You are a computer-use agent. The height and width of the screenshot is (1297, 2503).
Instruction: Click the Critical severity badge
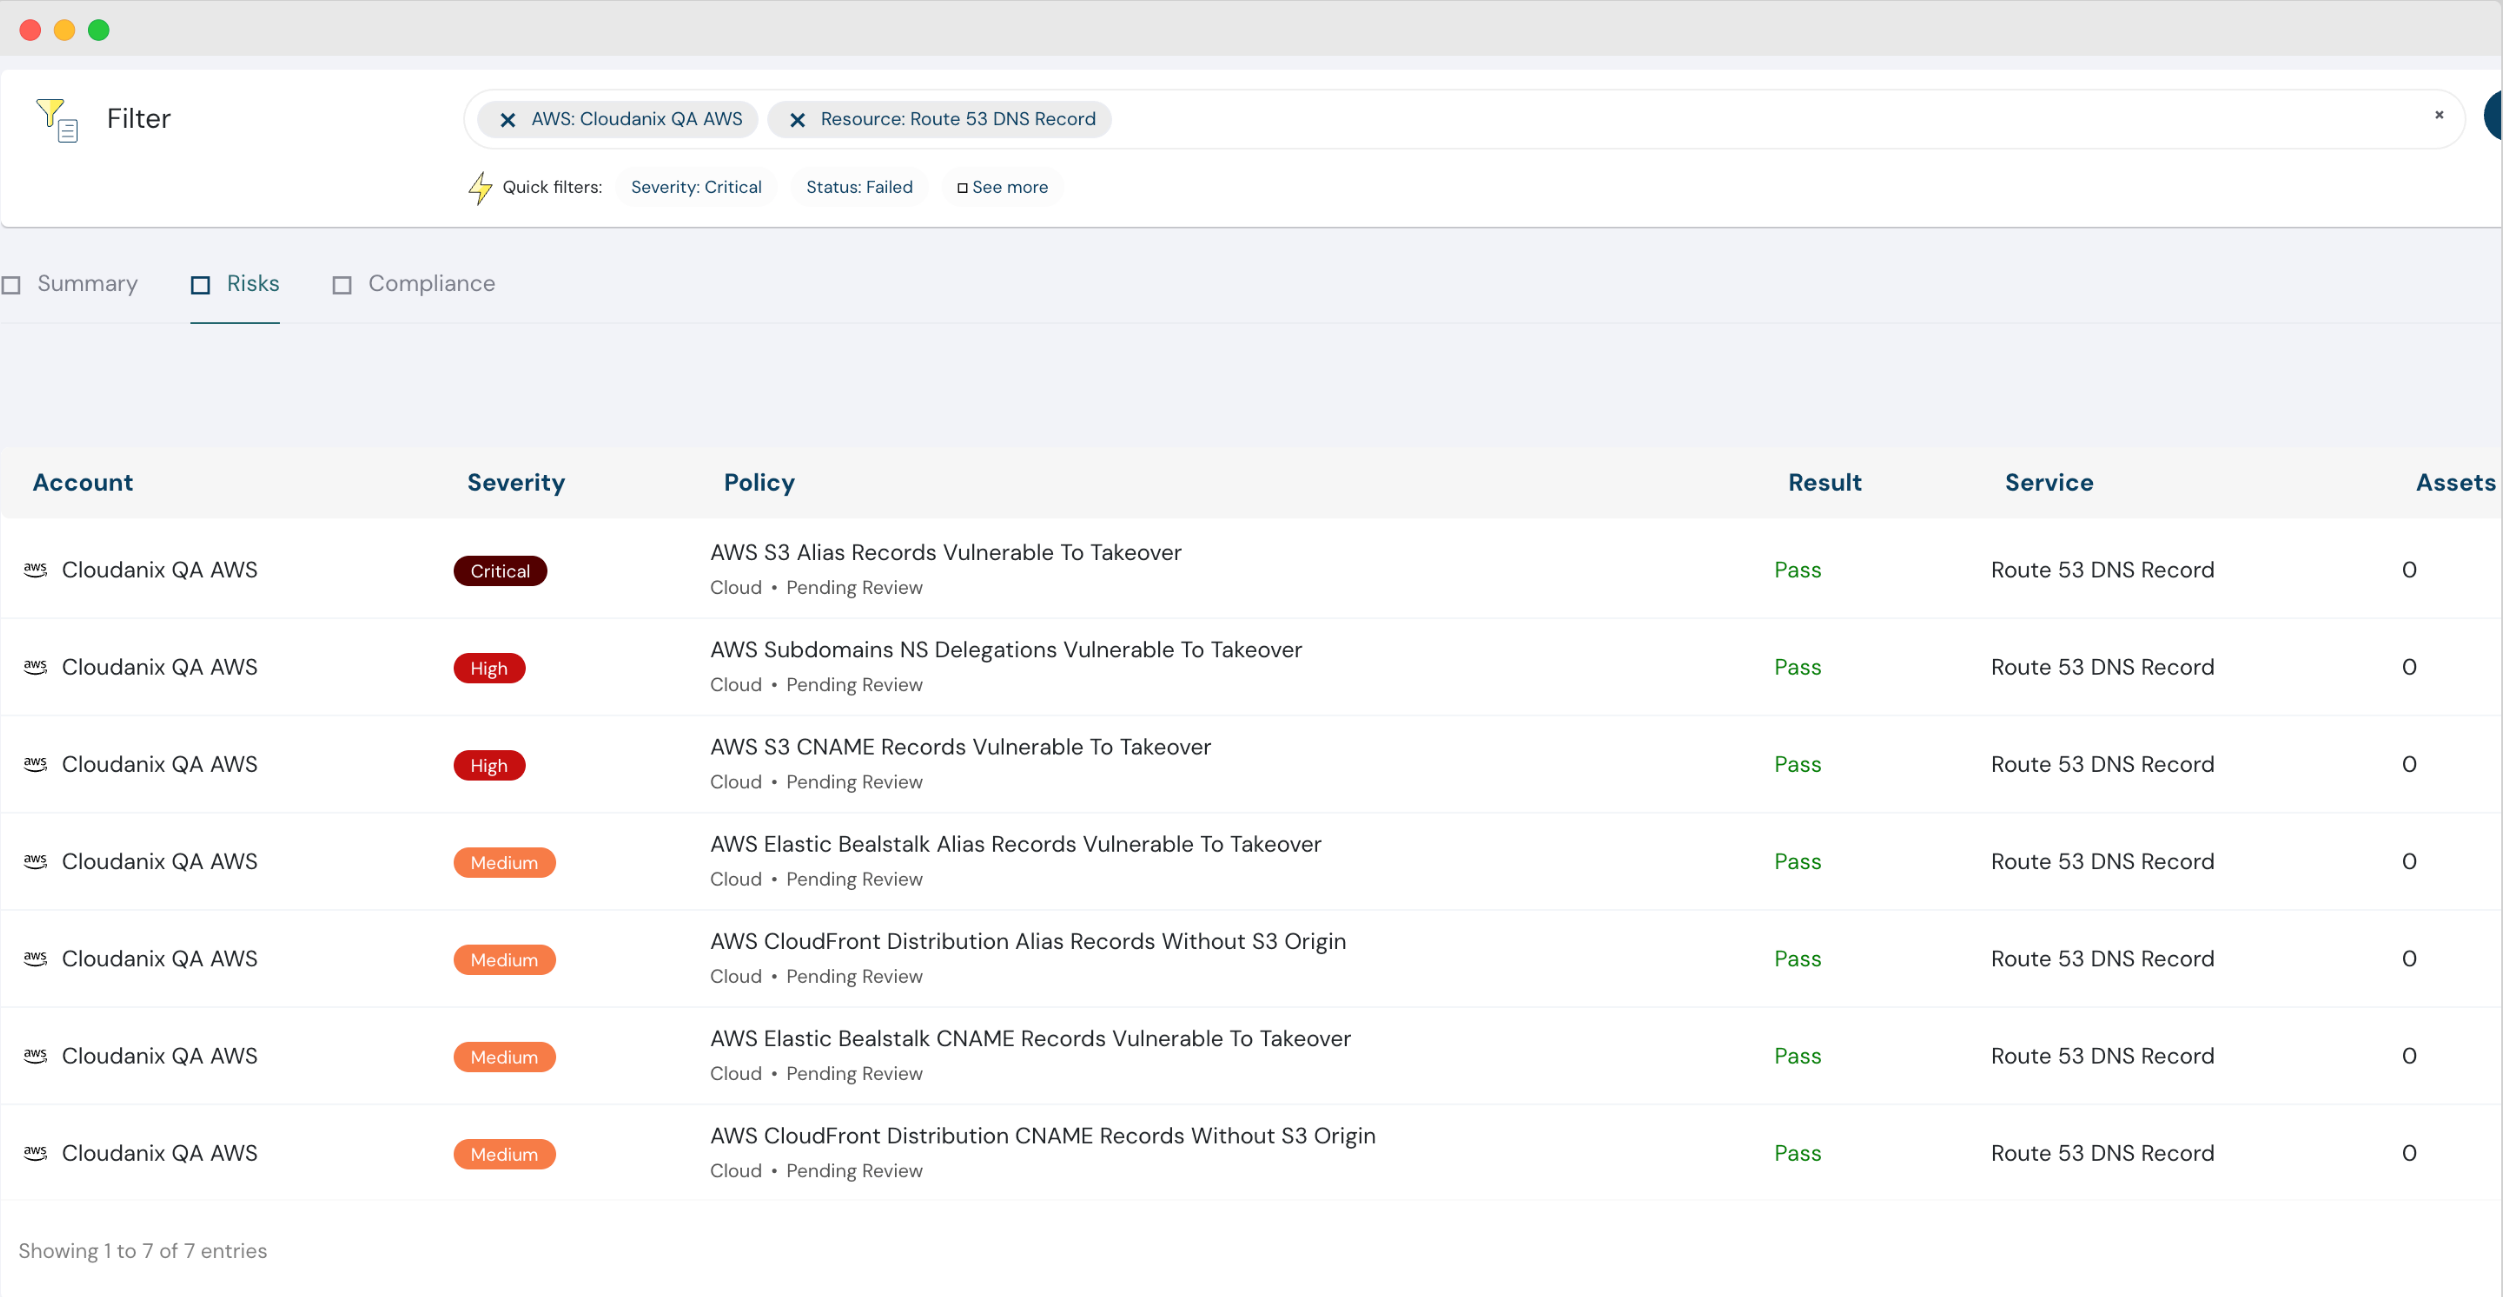[500, 571]
